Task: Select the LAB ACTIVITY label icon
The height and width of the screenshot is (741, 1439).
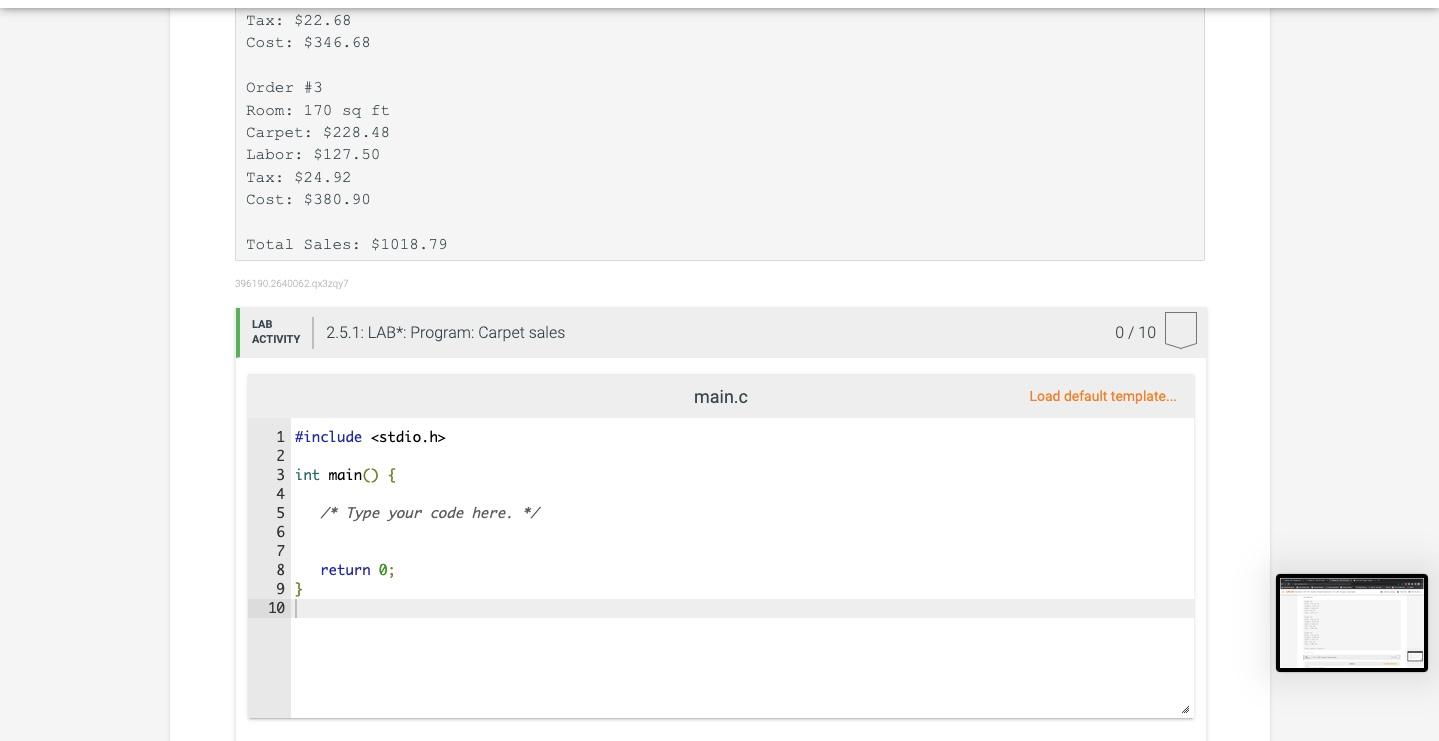Action: click(274, 331)
